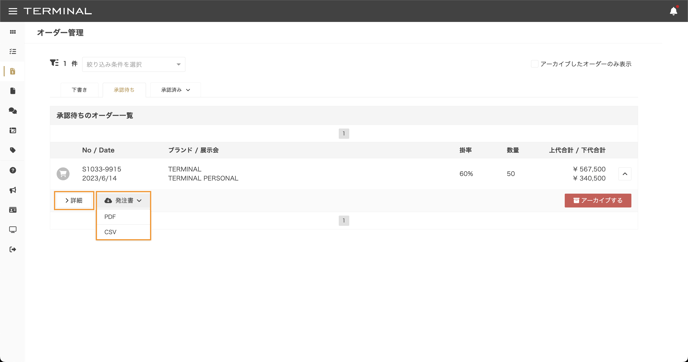Open the document file sidebar icon
The width and height of the screenshot is (688, 362).
(13, 91)
